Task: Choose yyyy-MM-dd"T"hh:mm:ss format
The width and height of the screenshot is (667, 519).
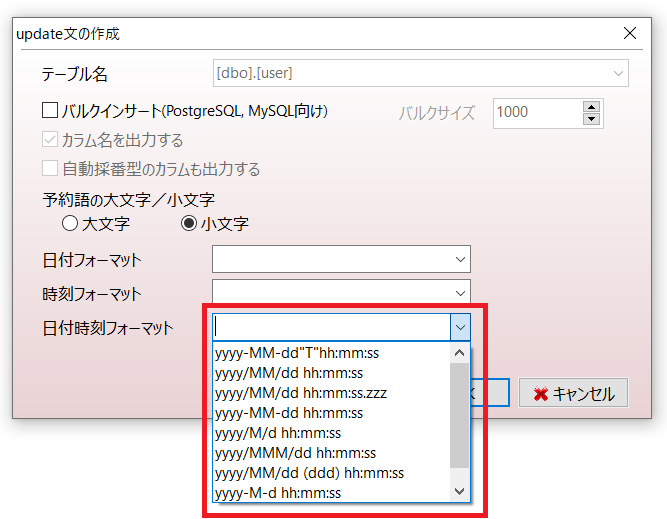Action: [x=331, y=353]
